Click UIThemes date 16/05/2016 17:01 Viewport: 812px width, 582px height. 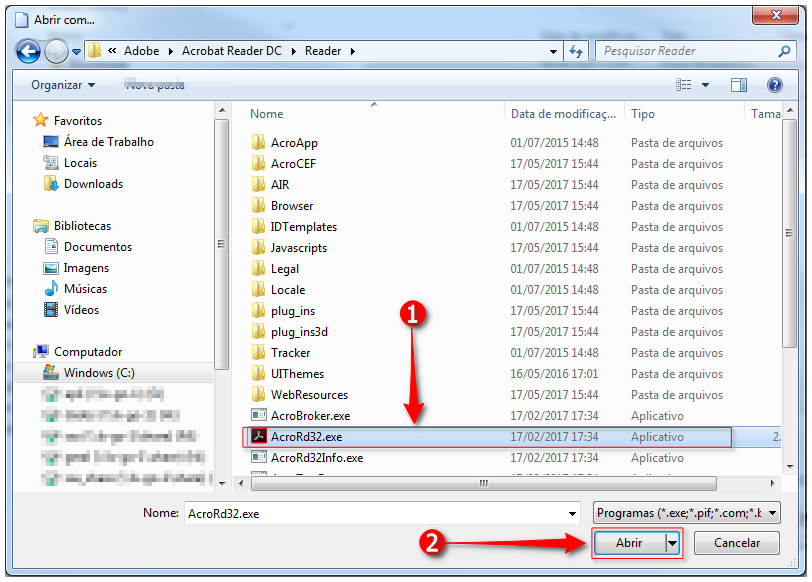[x=554, y=373]
